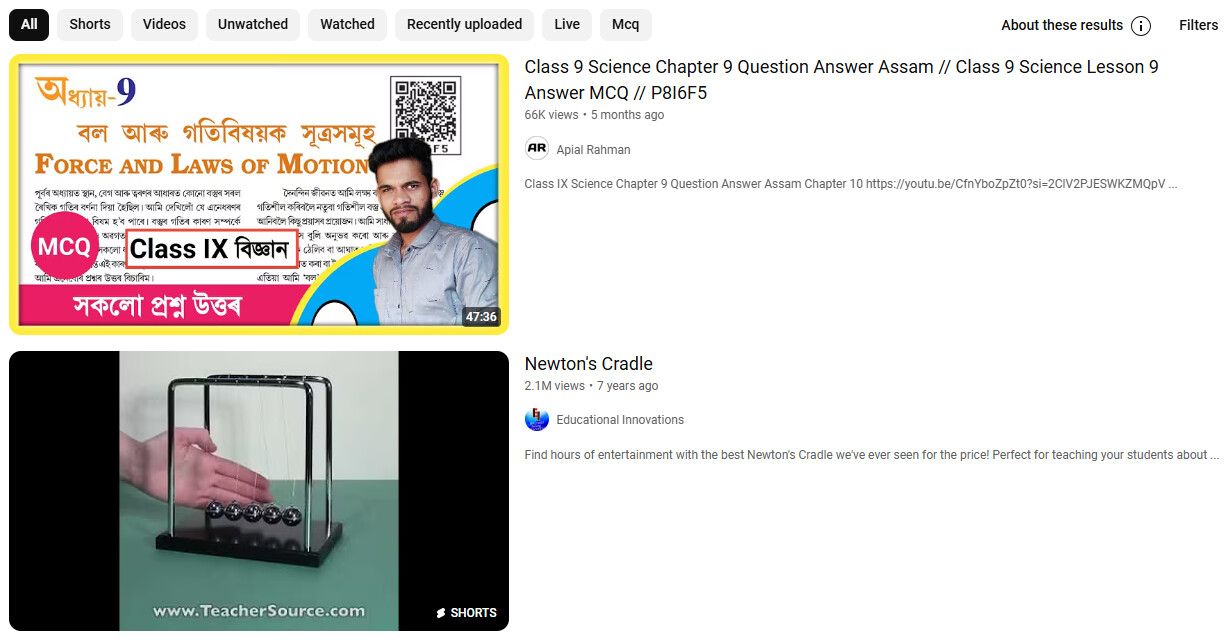
Task: Filter results by Shorts
Action: 90,24
